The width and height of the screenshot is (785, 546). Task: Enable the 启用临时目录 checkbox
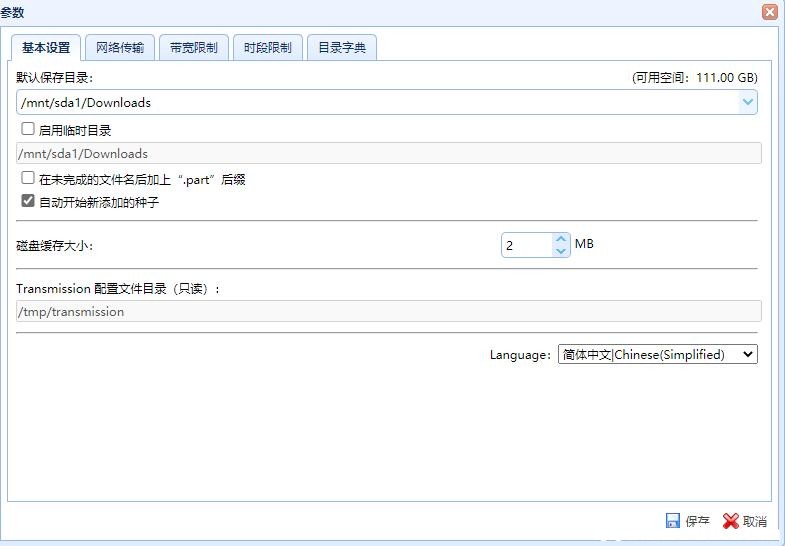[28, 129]
